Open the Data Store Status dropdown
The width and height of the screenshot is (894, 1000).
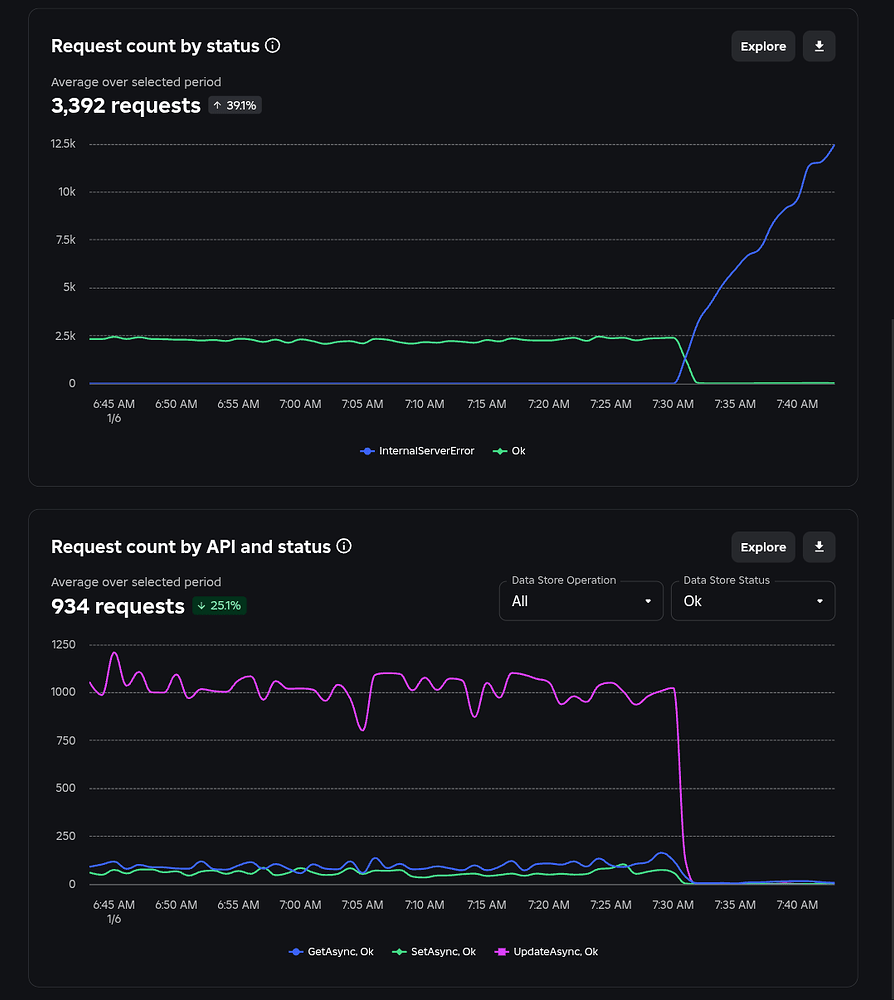coord(753,601)
